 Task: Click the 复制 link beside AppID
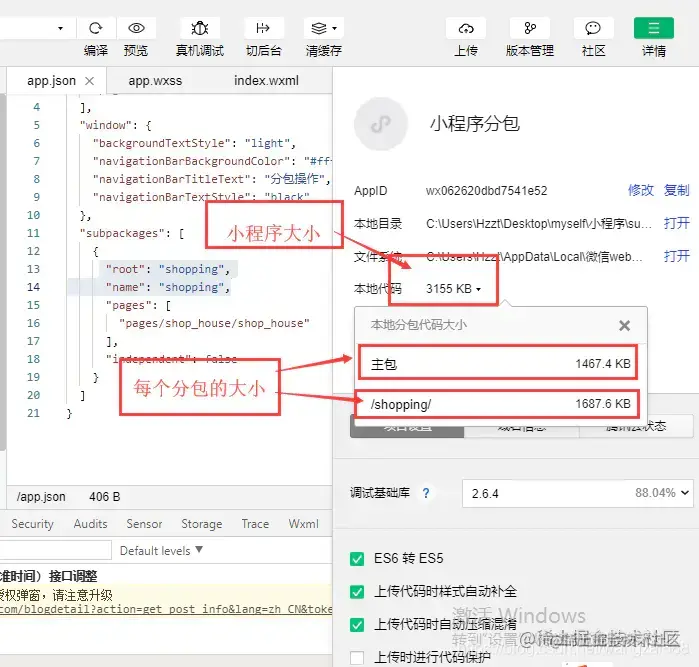click(x=676, y=190)
